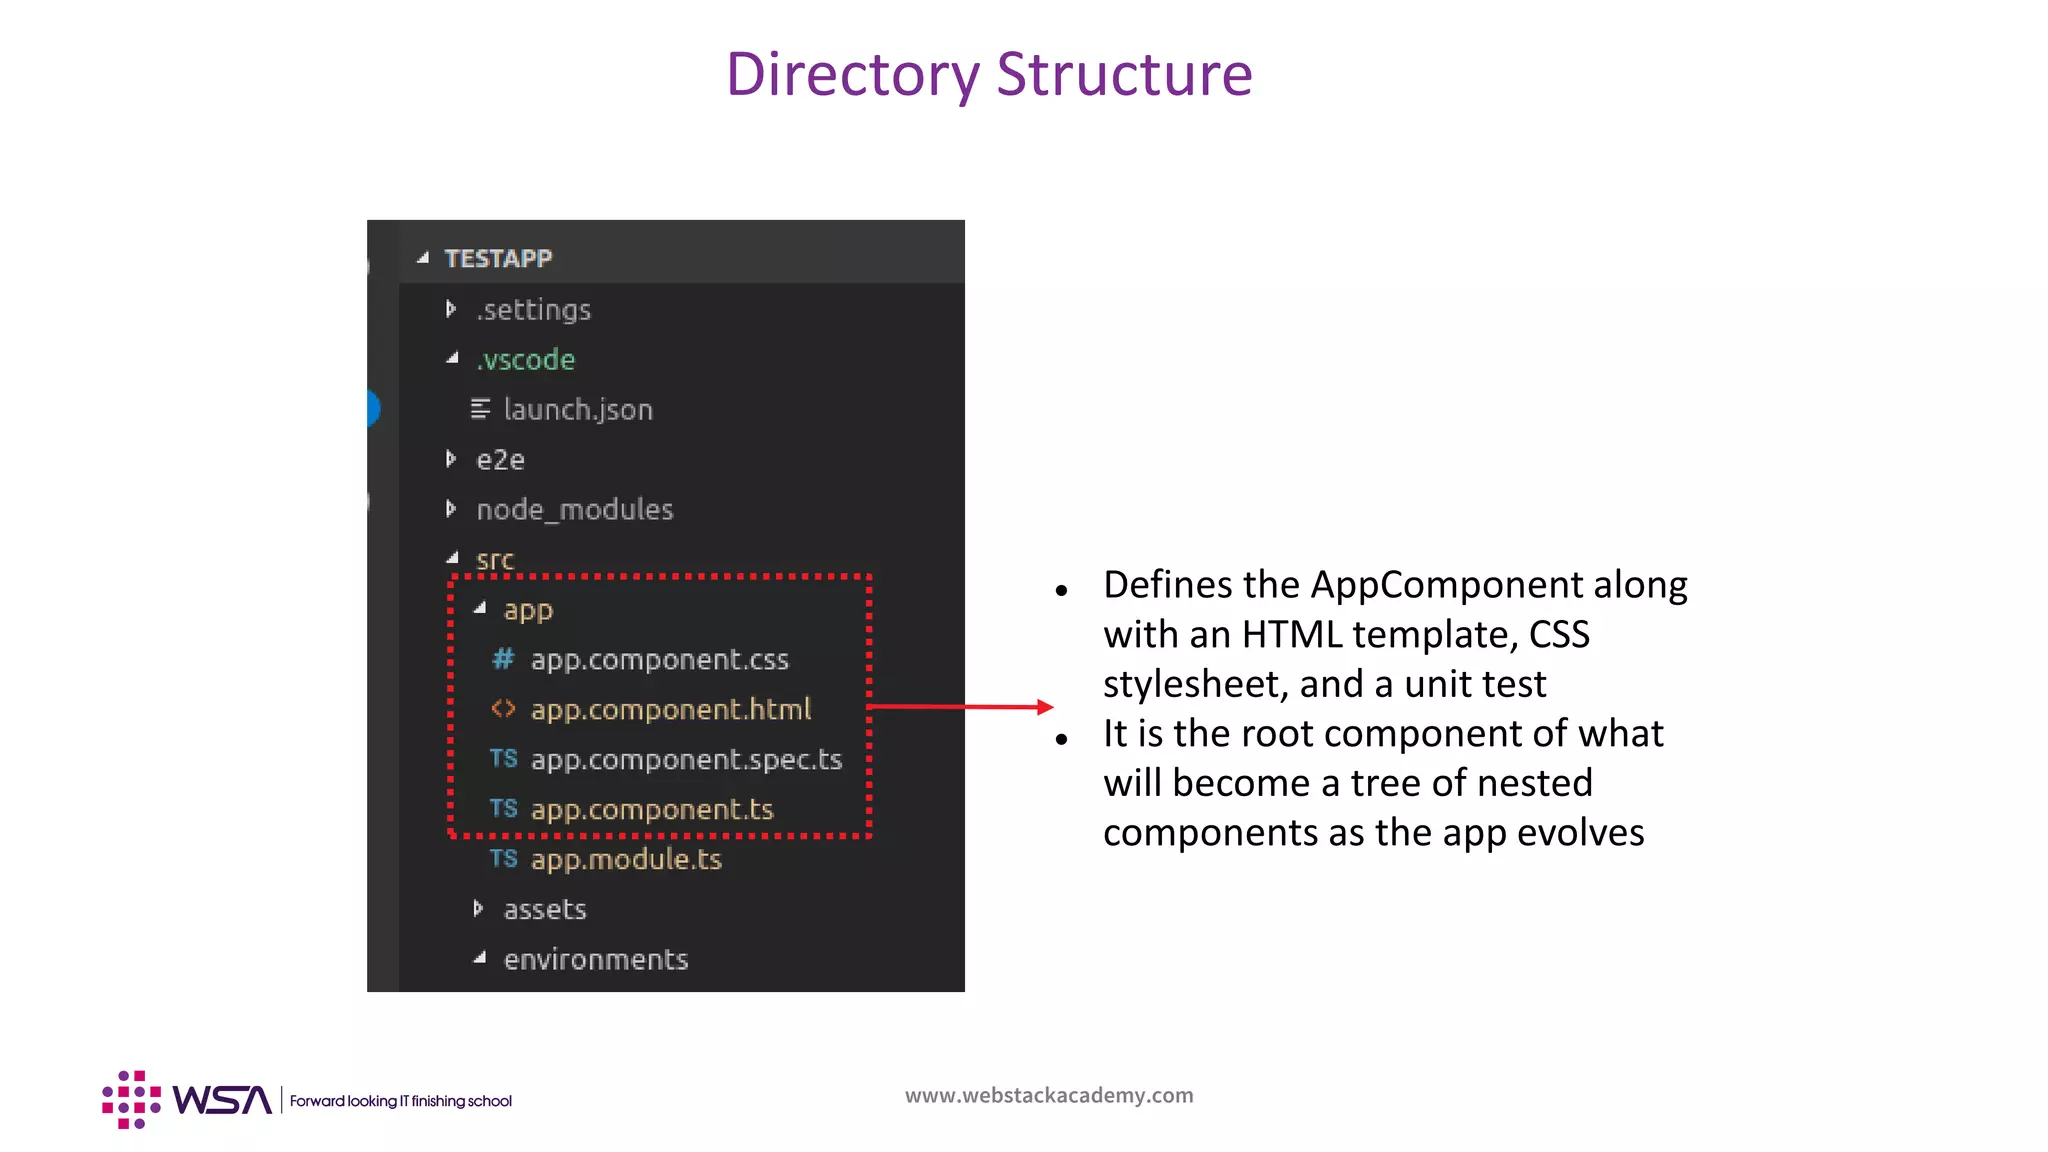Click the CSS hash icon beside app.component.css
This screenshot has width=2048, height=1152.
coord(503,659)
